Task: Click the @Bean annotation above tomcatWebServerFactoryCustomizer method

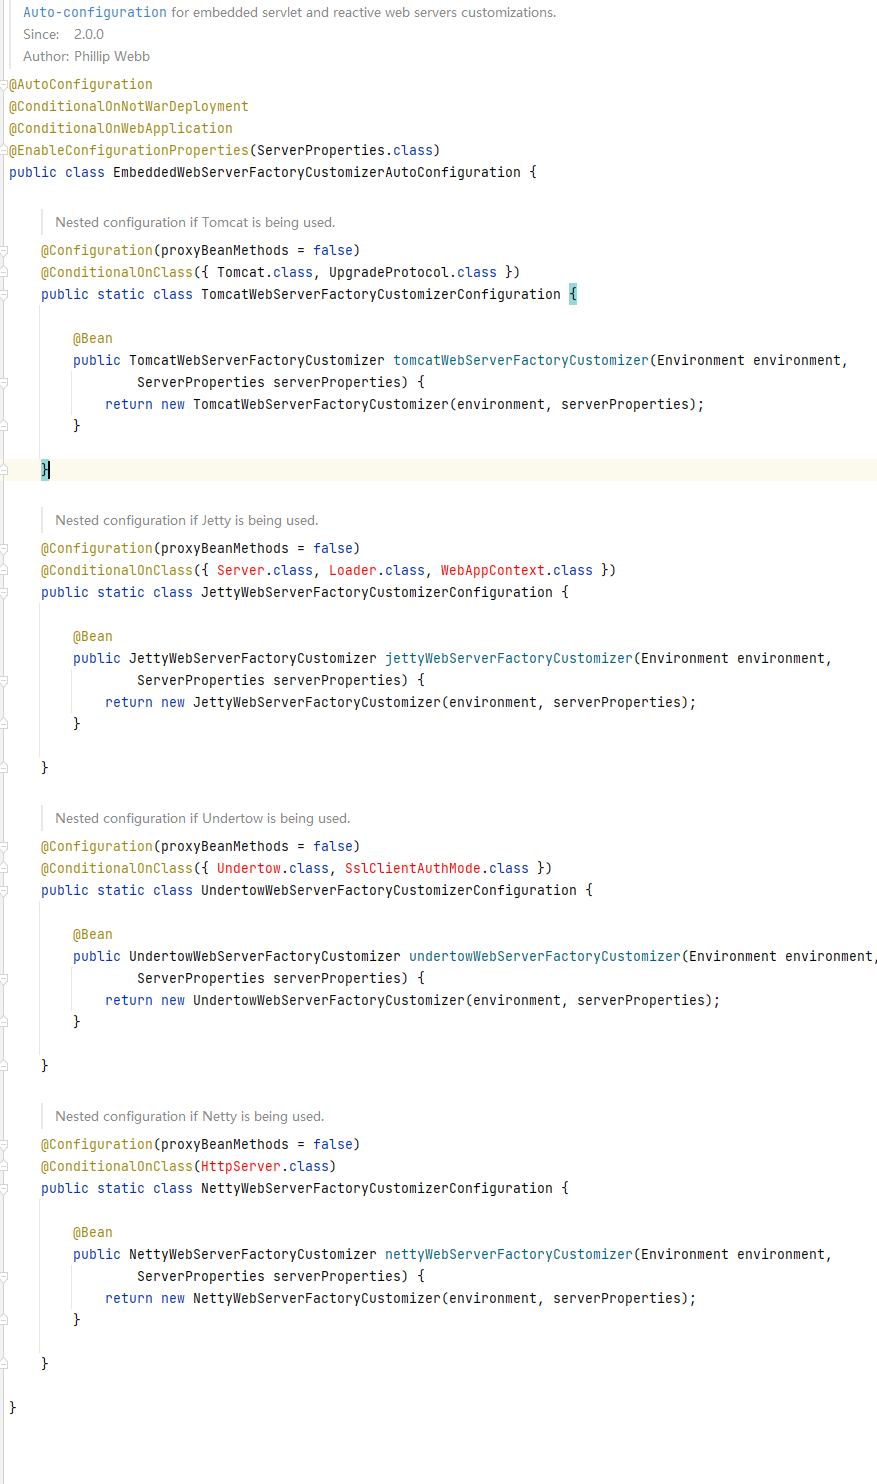Action: [x=93, y=339]
